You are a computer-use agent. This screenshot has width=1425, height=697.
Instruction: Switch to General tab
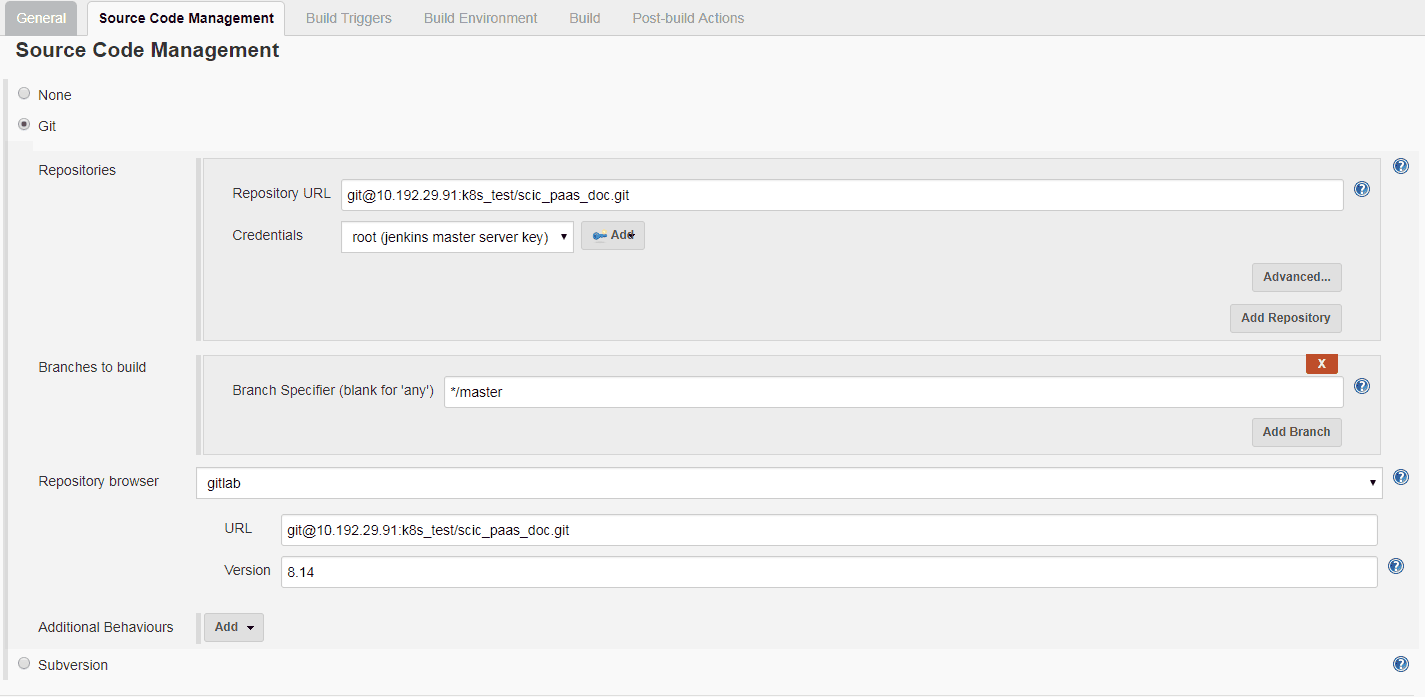(x=41, y=18)
